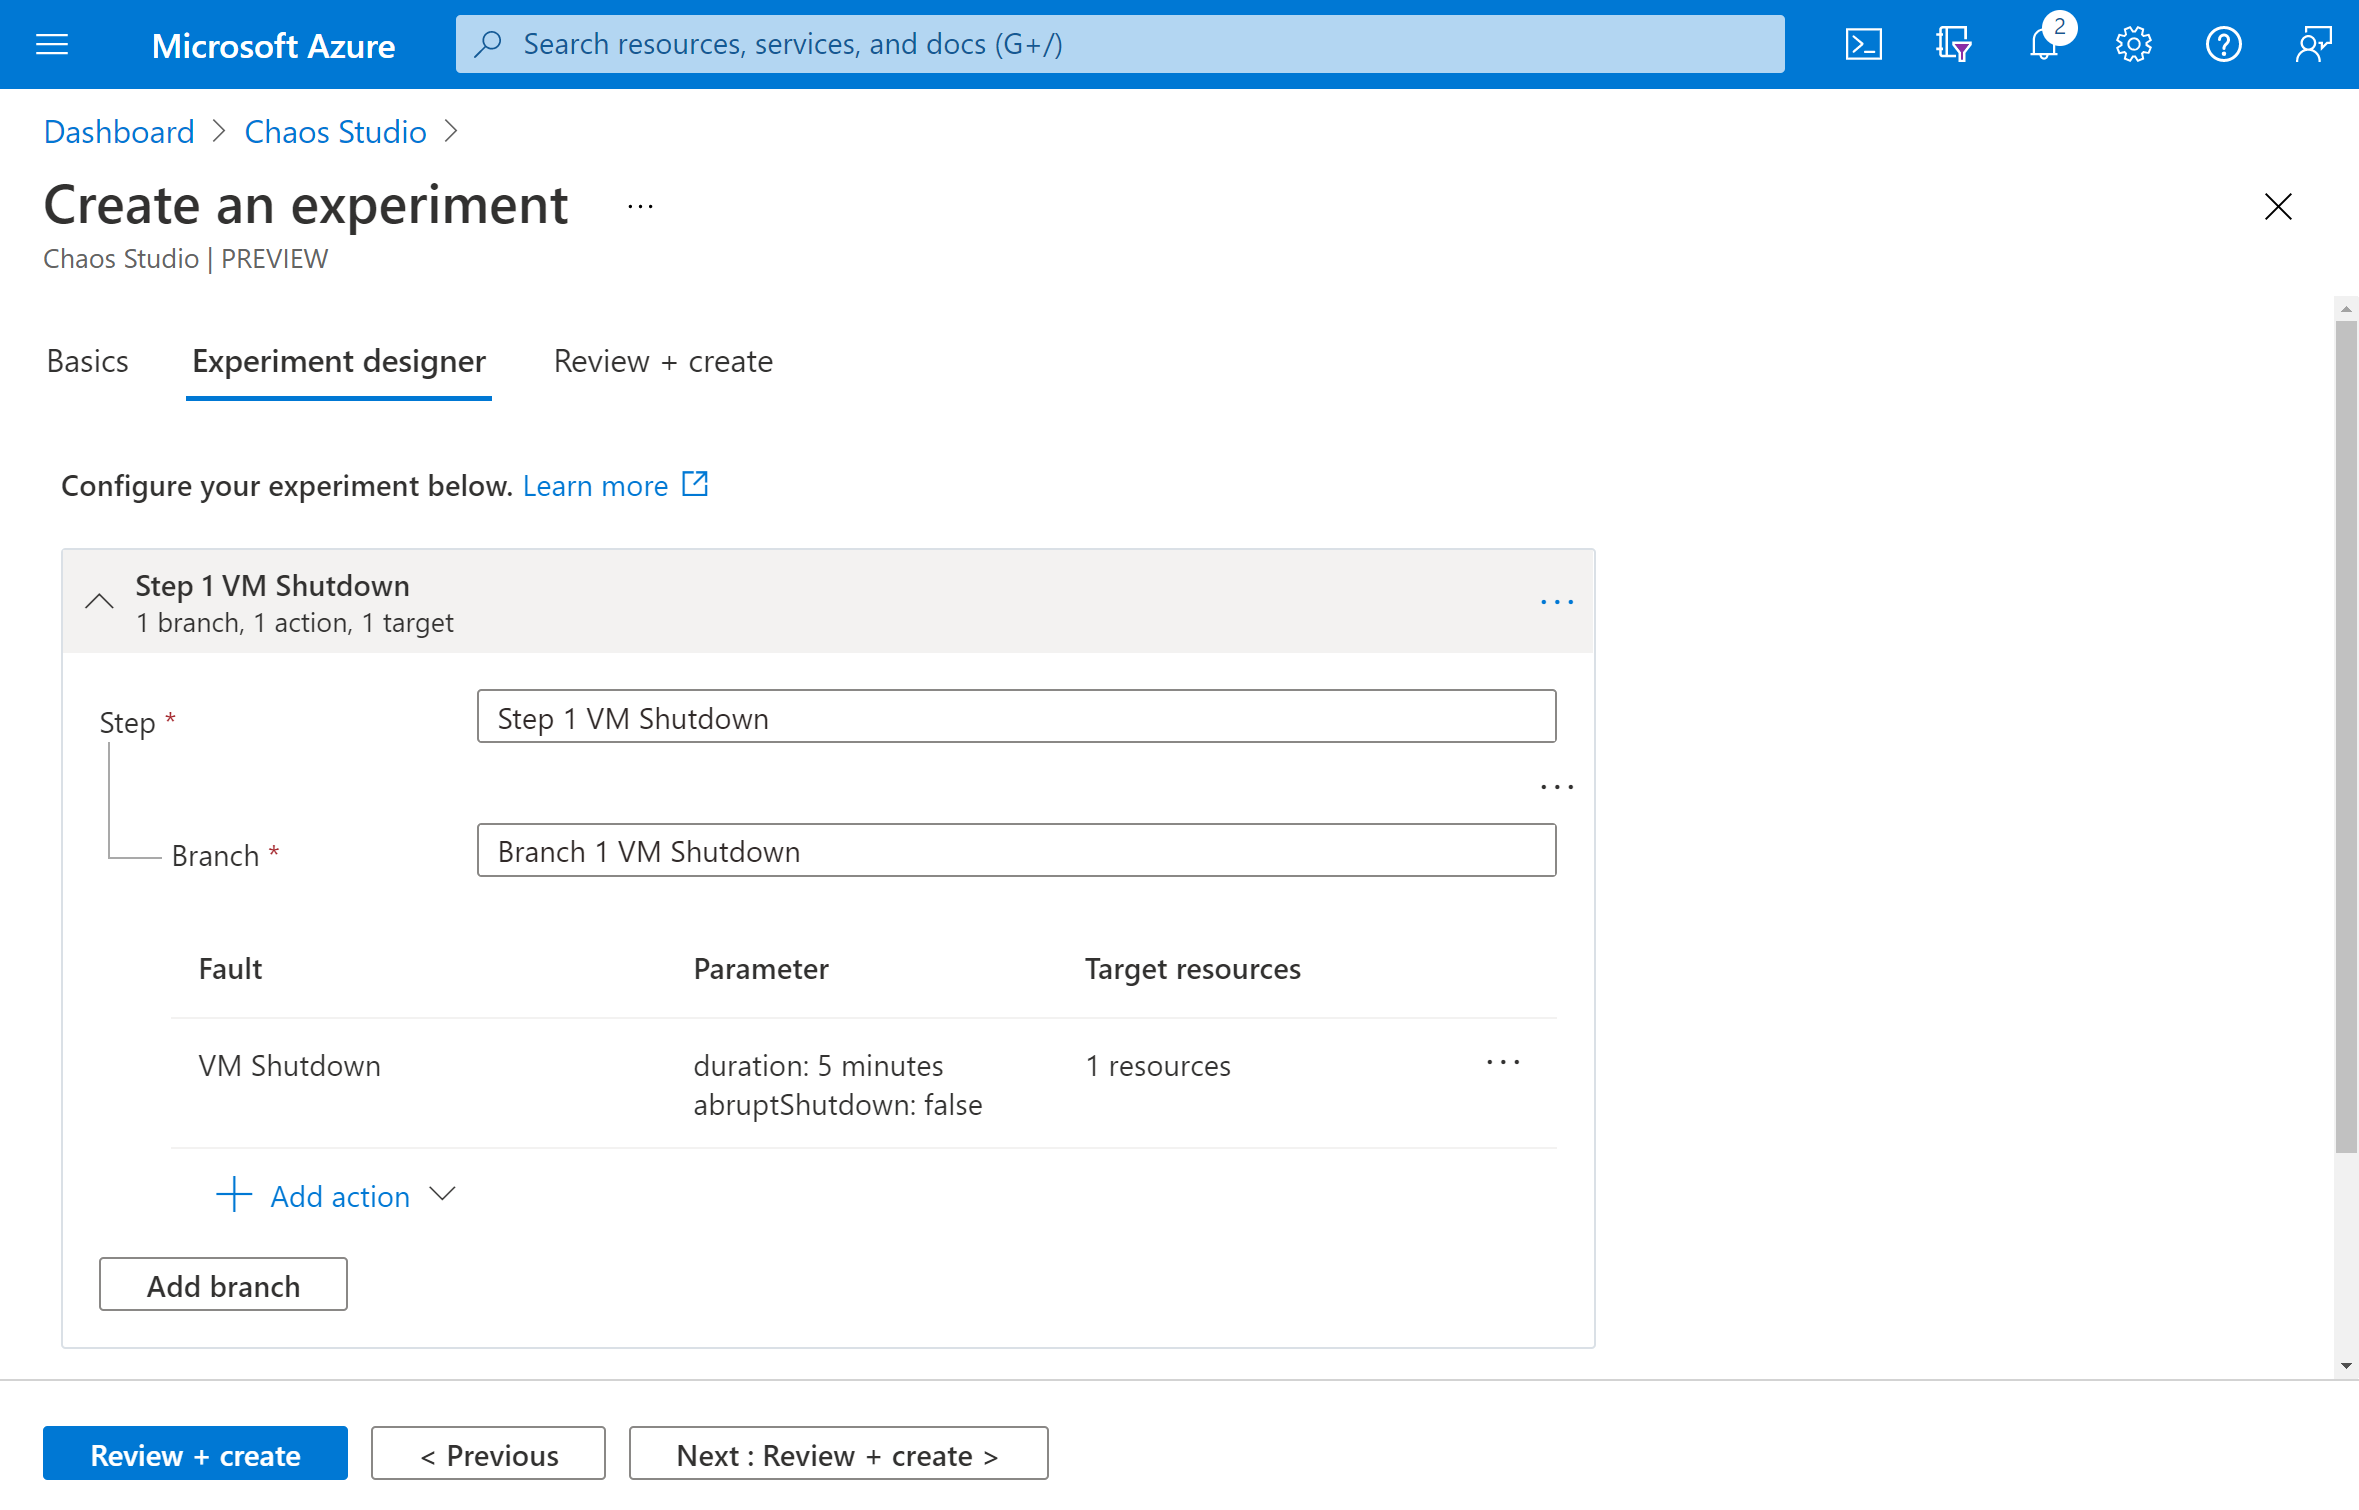2359x1510 pixels.
Task: Switch to the Review + create tab
Action: pos(662,361)
